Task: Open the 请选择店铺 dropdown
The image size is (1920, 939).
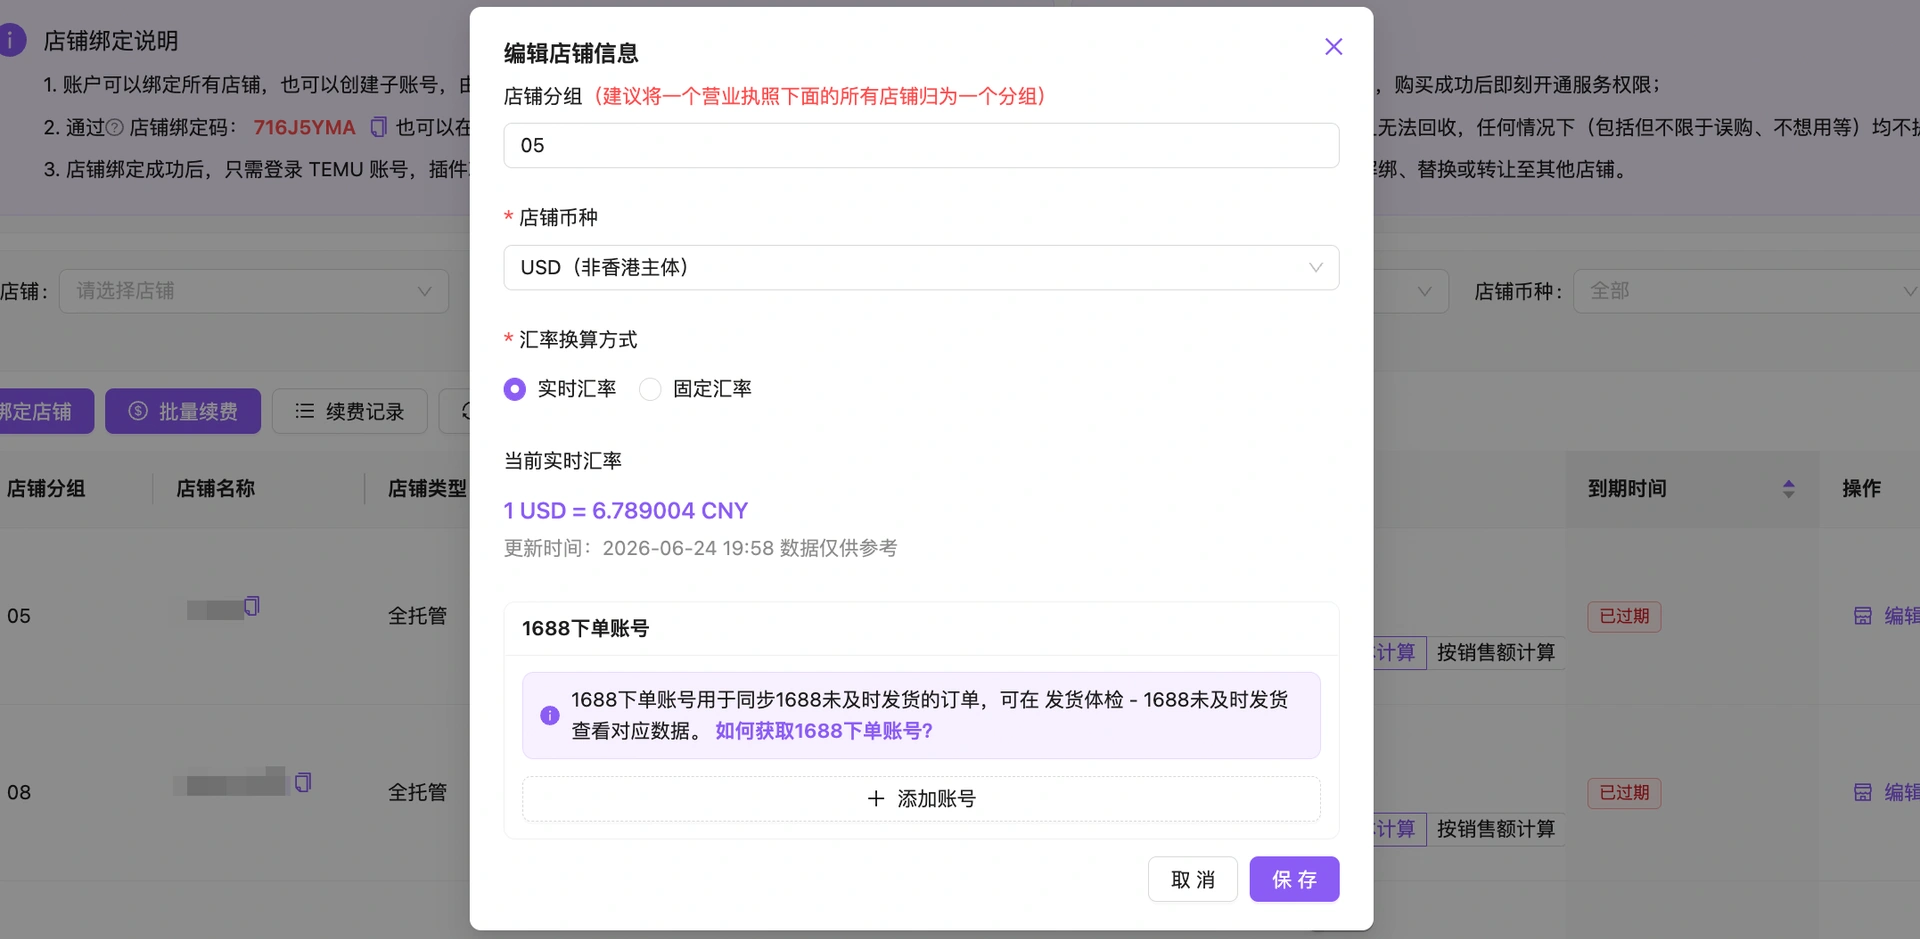Action: [254, 291]
